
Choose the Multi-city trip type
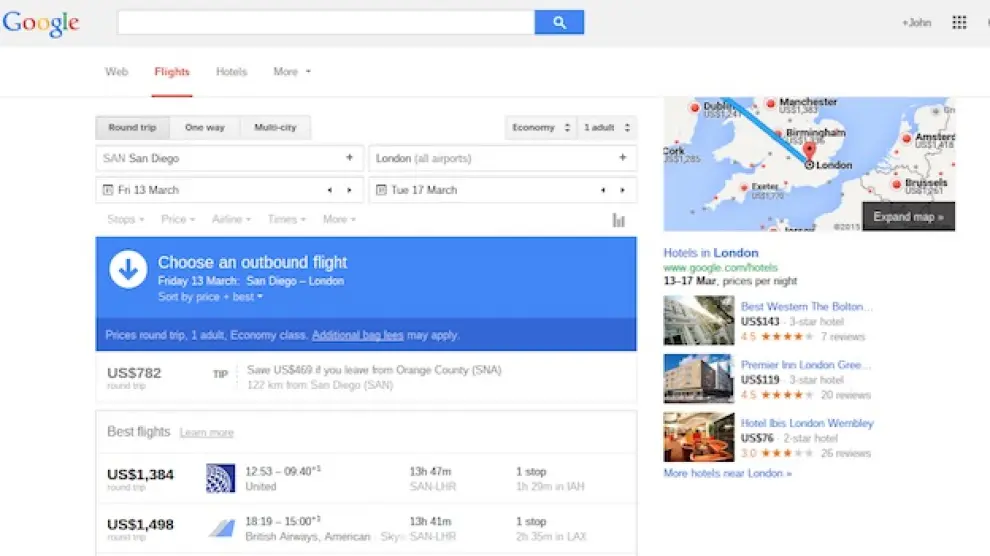point(275,128)
